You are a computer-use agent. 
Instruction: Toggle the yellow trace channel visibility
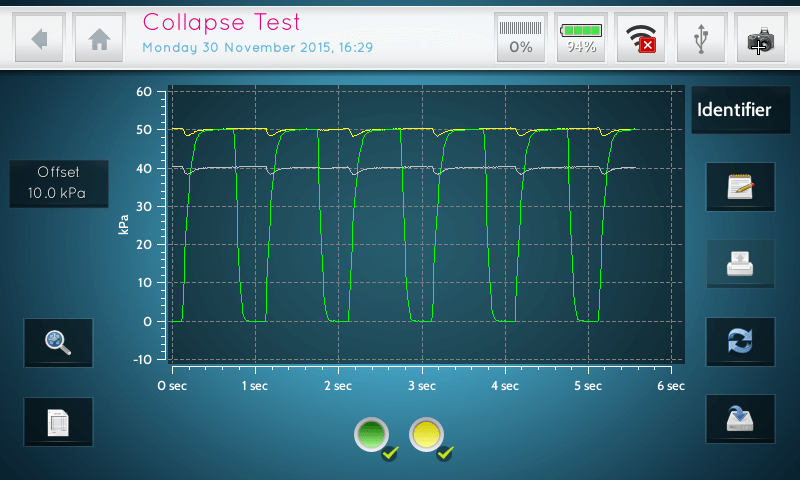(428, 435)
